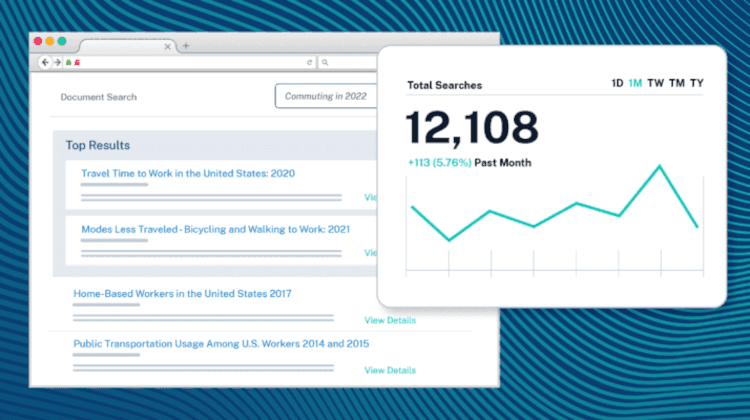750x420 pixels.
Task: Open Home-Based Workers 2017 result
Action: coord(182,294)
